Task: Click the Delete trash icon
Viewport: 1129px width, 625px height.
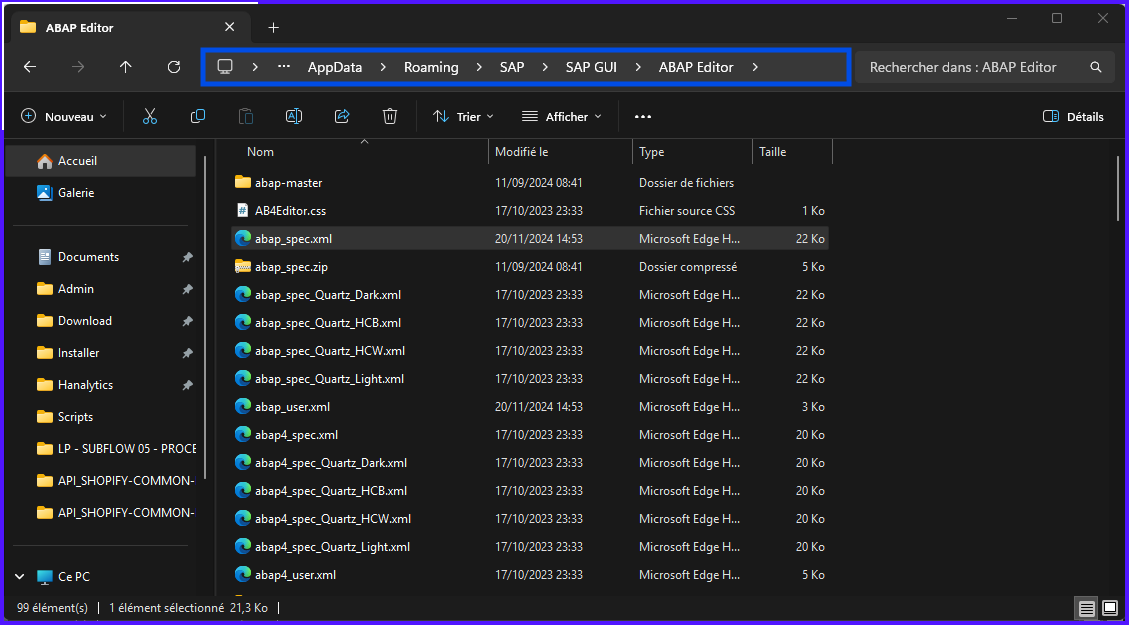Action: 390,117
